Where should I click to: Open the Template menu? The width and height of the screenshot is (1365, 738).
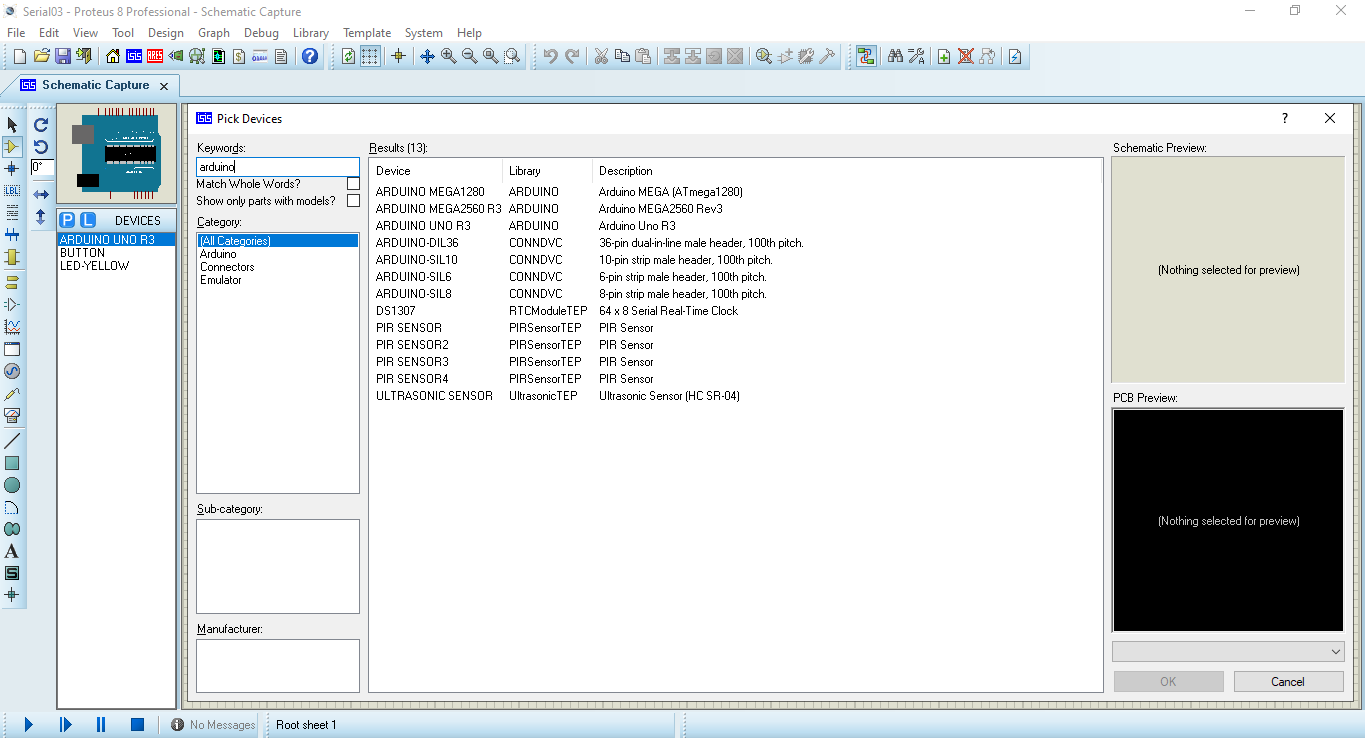367,33
